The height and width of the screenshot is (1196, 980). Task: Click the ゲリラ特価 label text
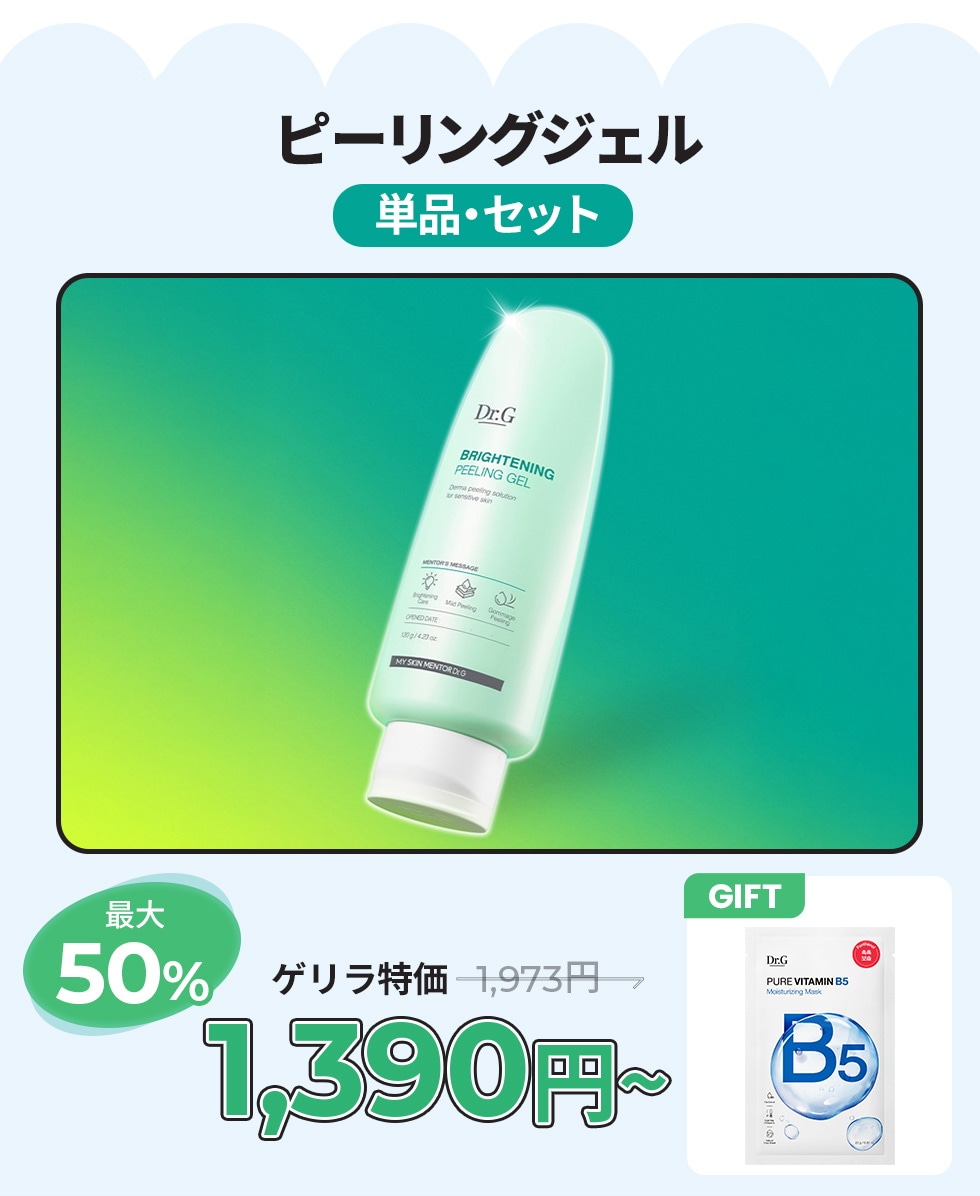360,979
